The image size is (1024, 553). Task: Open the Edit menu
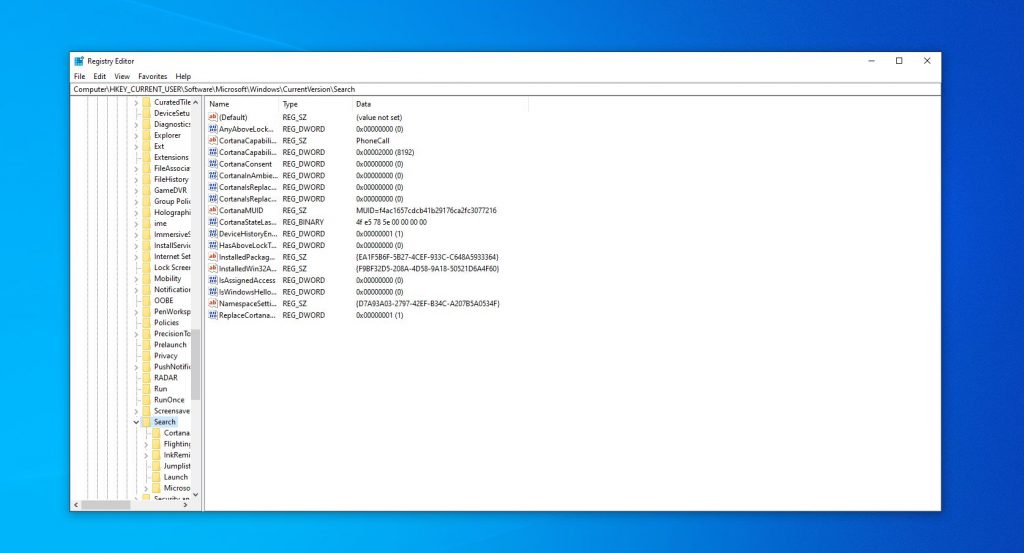(x=99, y=76)
